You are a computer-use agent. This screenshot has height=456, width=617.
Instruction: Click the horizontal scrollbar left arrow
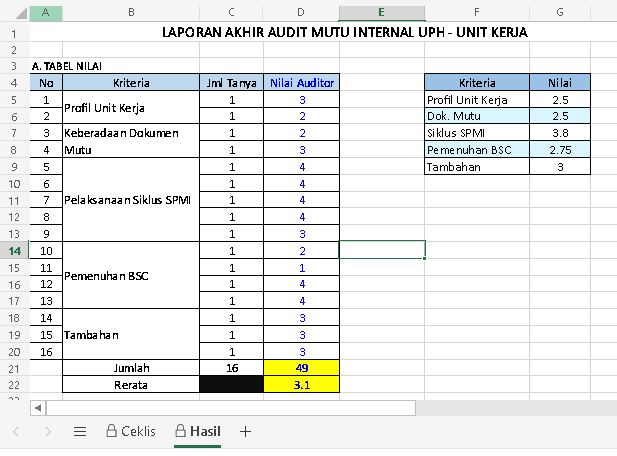(39, 408)
